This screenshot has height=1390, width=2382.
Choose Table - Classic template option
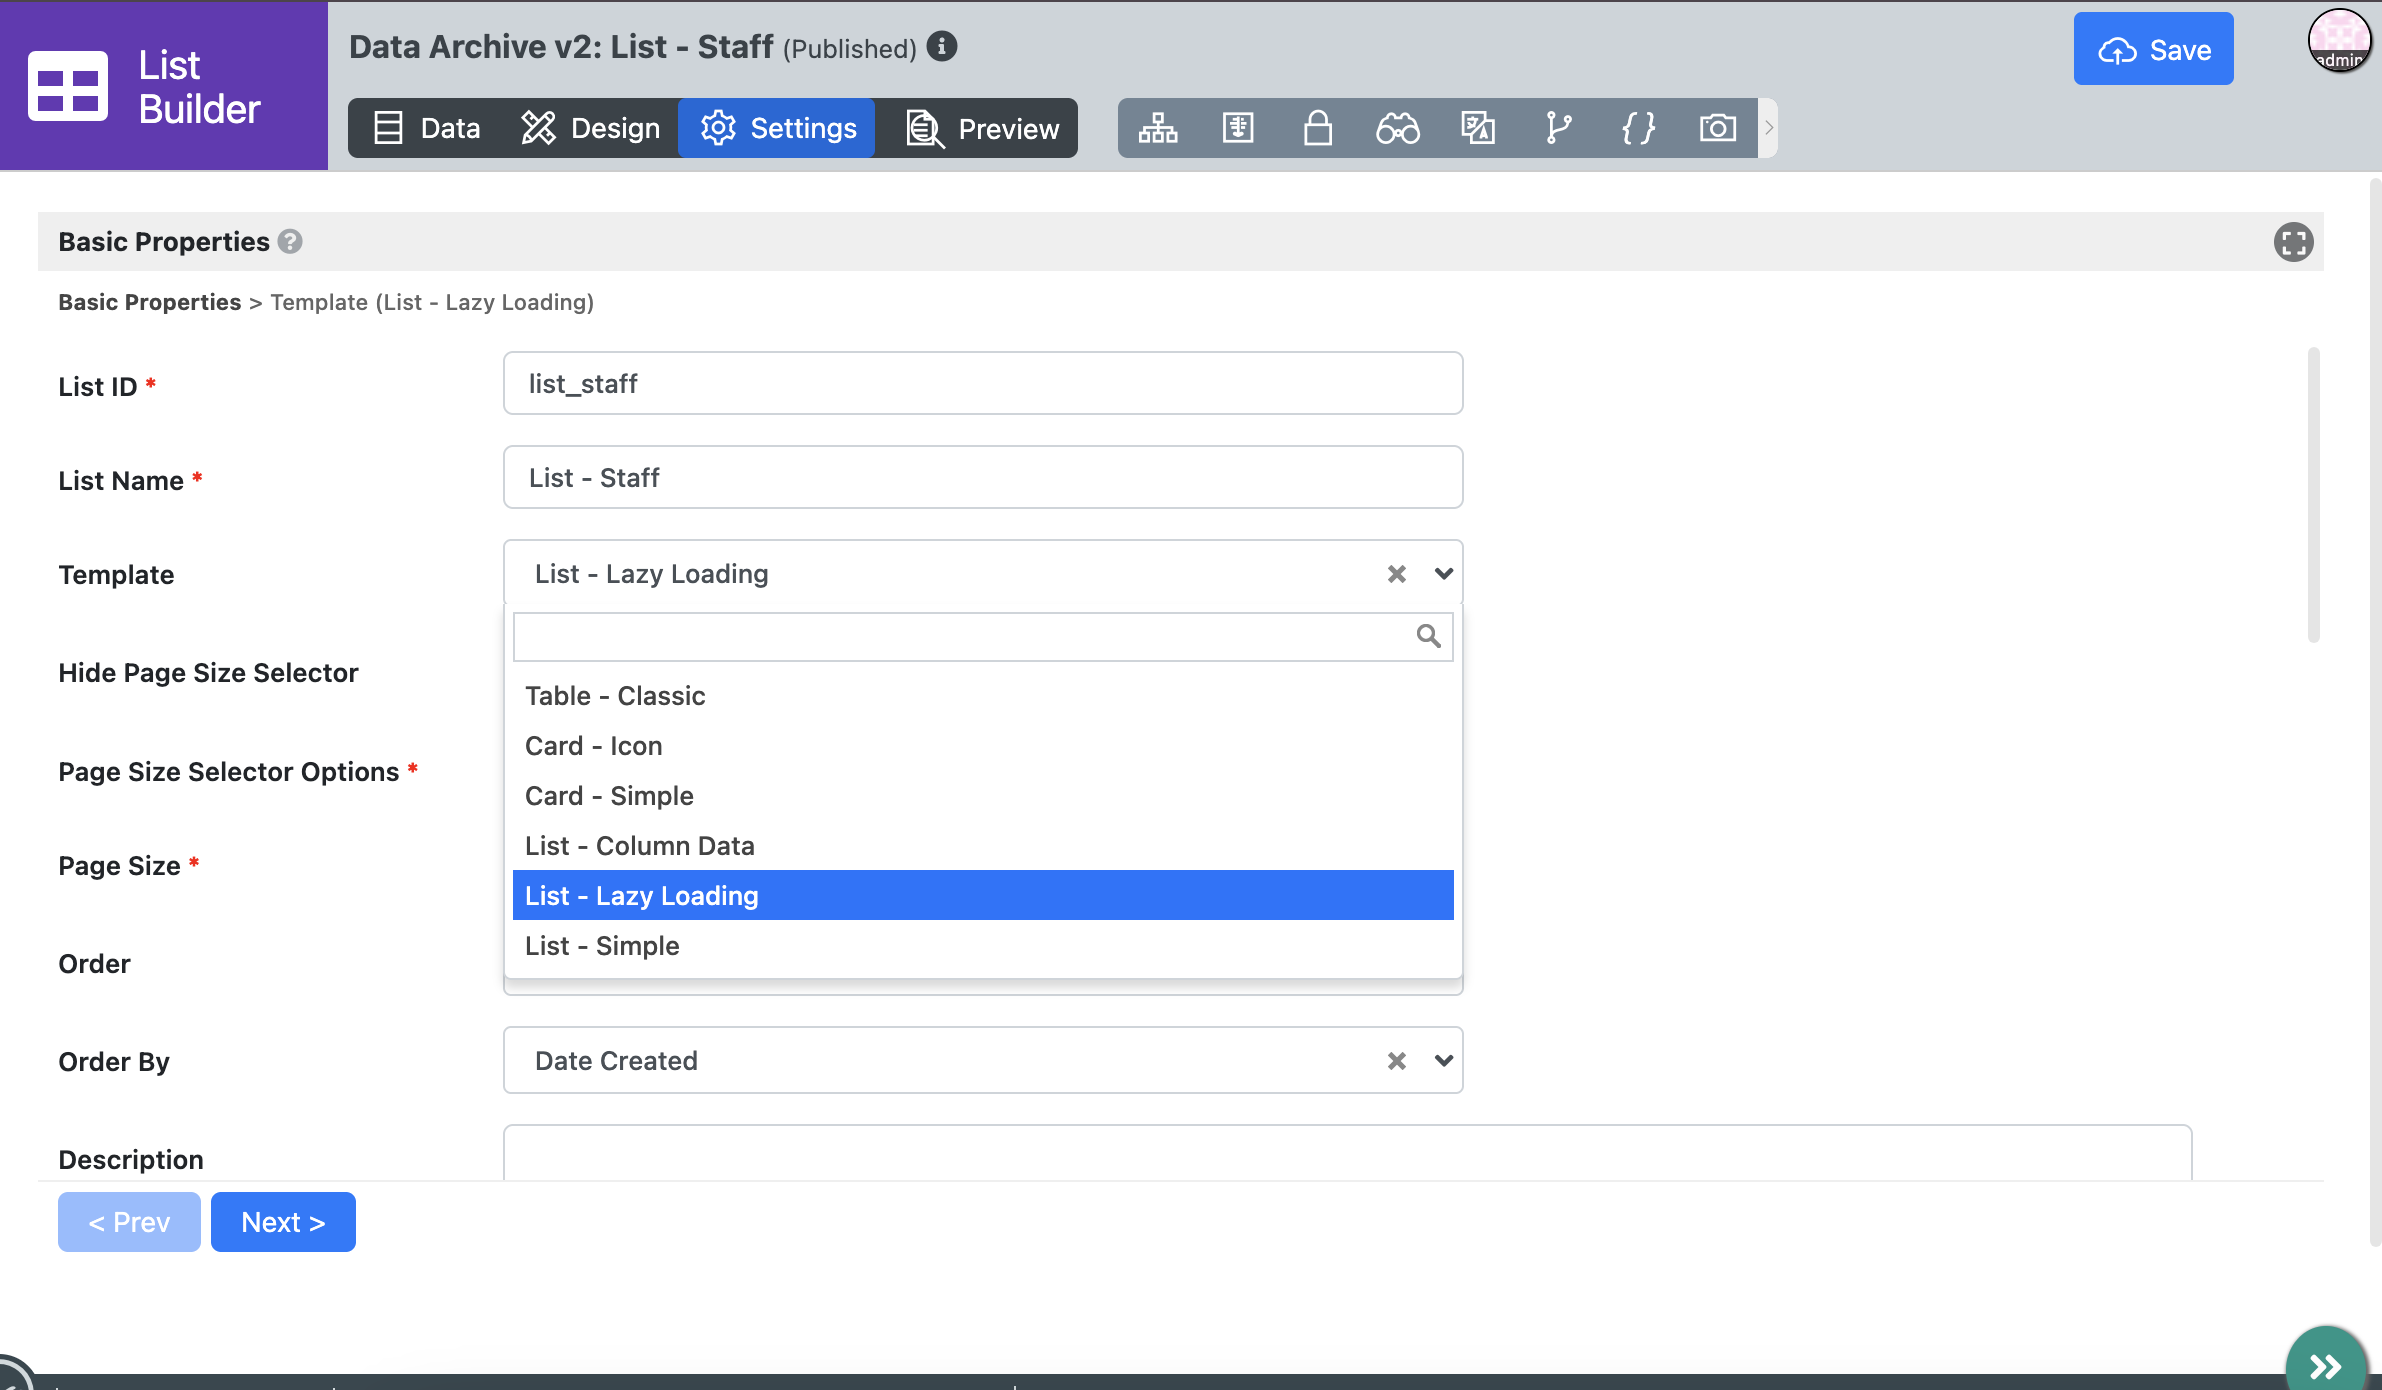(615, 696)
